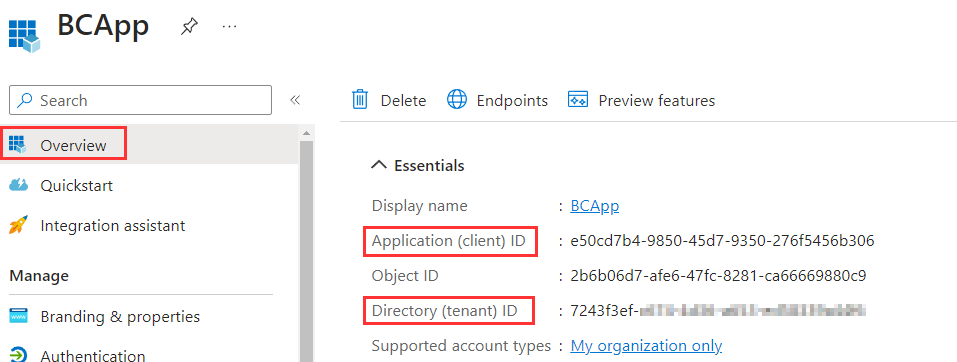The image size is (957, 362).
Task: Click the Supported account types label
Action: [461, 346]
